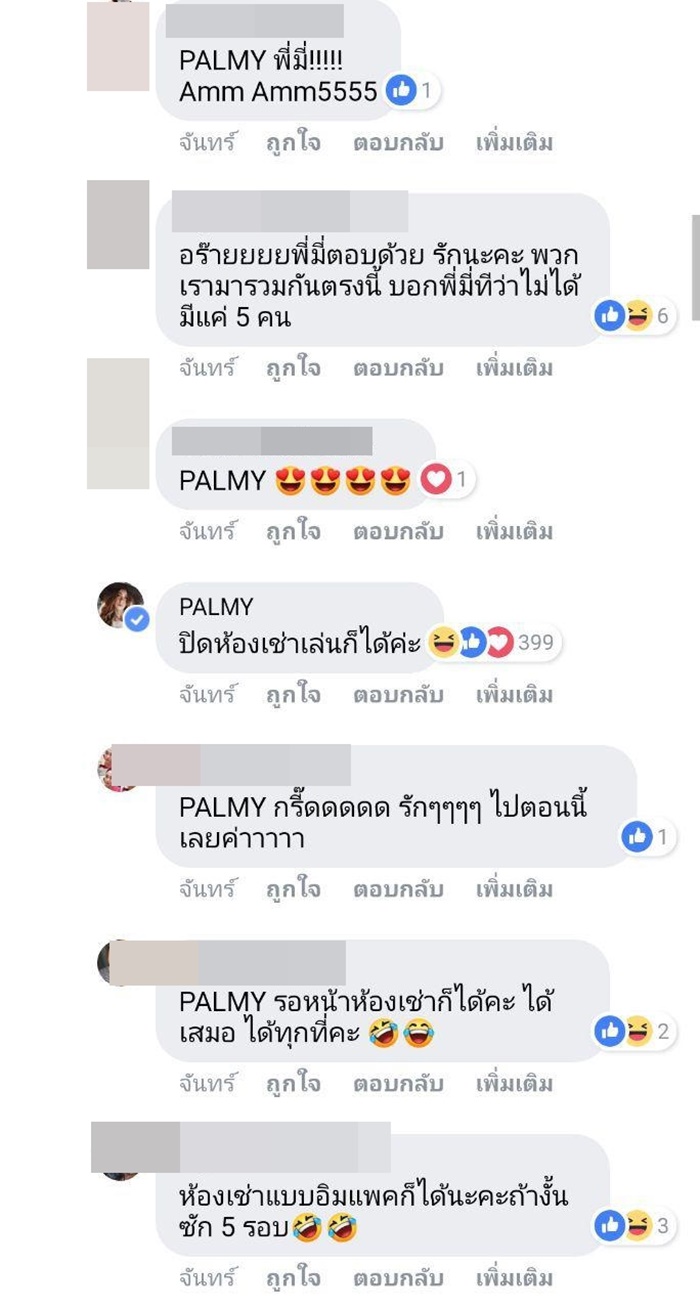Toggle 'ถูกใจ' under the Amm5555 comment
Viewport: 700px width, 1309px height.
pyautogui.click(x=293, y=142)
